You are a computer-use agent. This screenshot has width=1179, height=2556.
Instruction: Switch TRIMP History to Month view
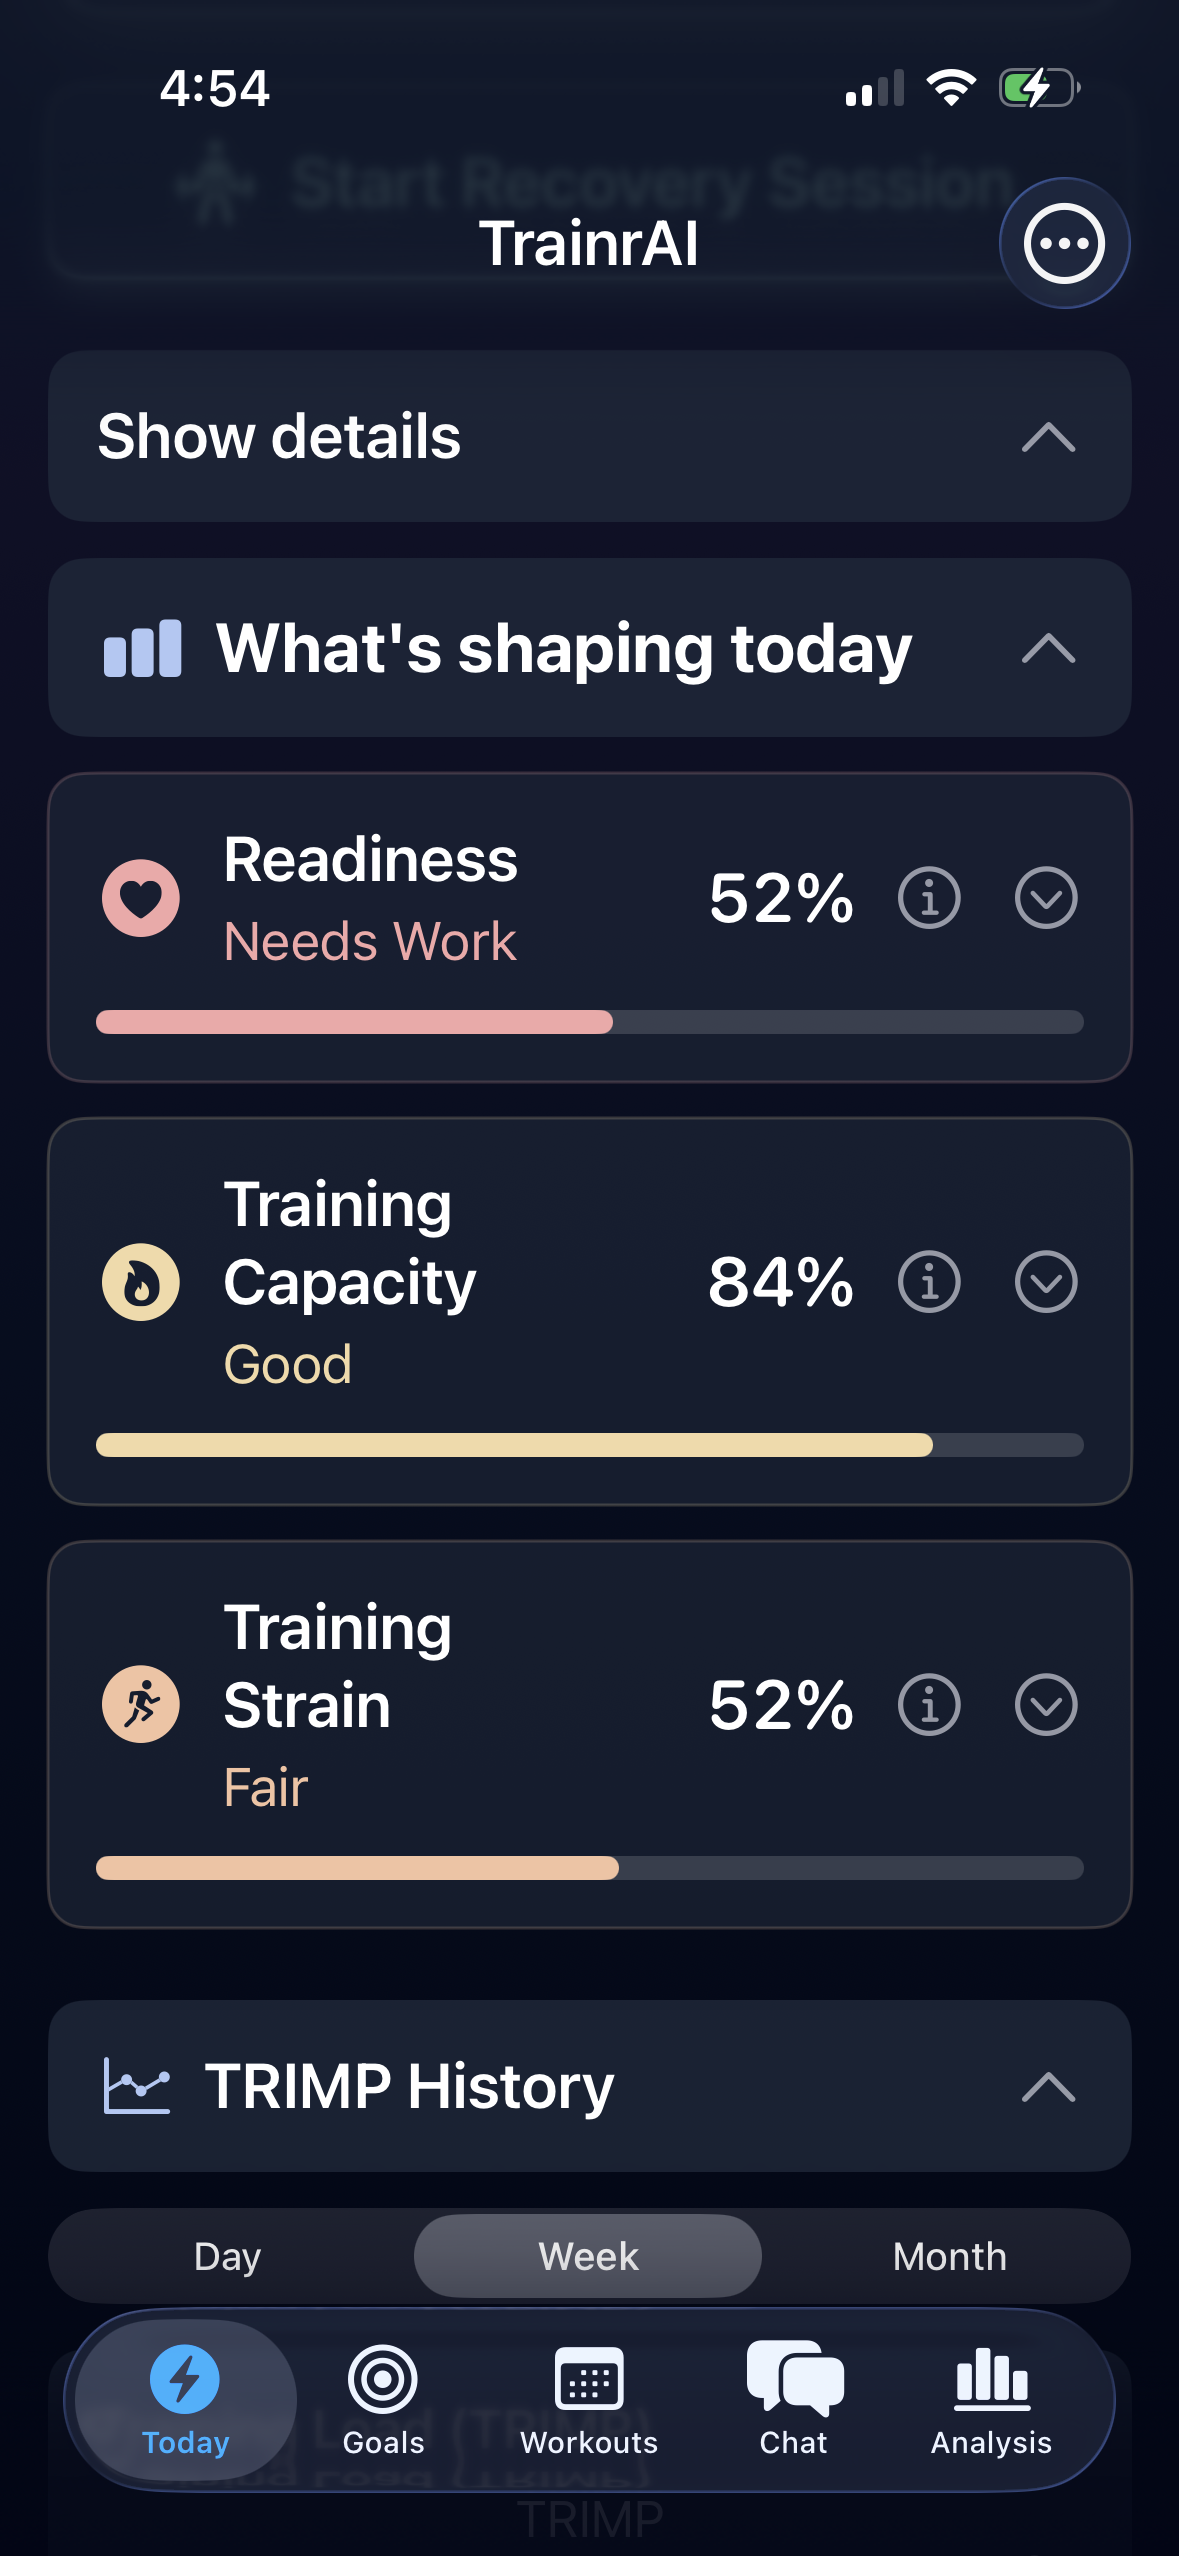(x=950, y=2256)
